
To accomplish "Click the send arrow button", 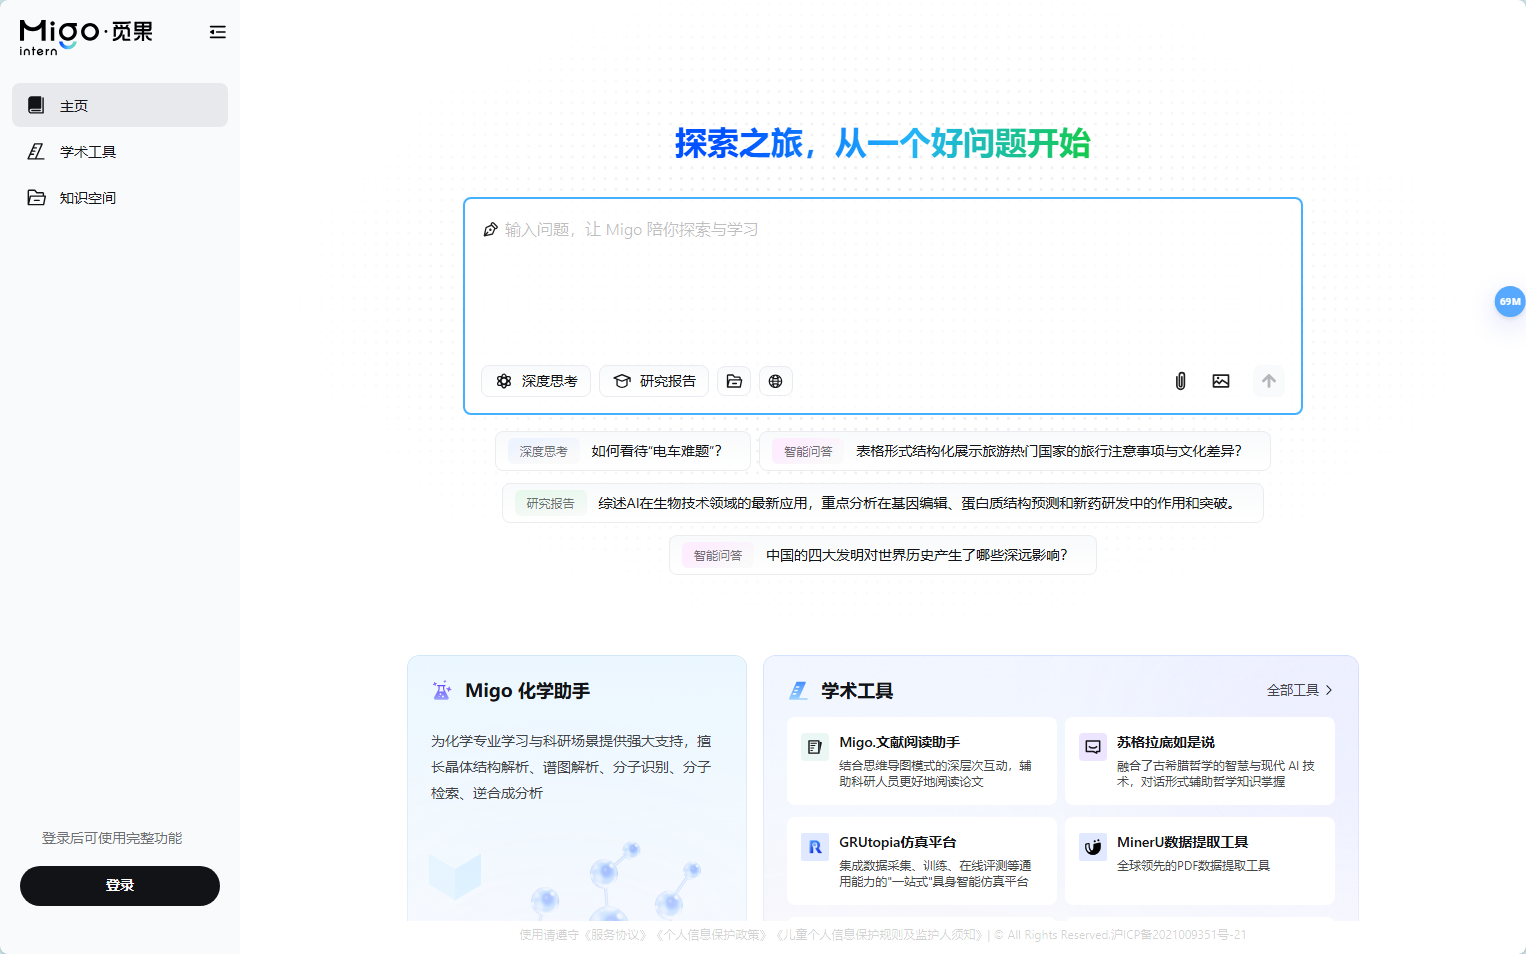I will click(x=1269, y=381).
